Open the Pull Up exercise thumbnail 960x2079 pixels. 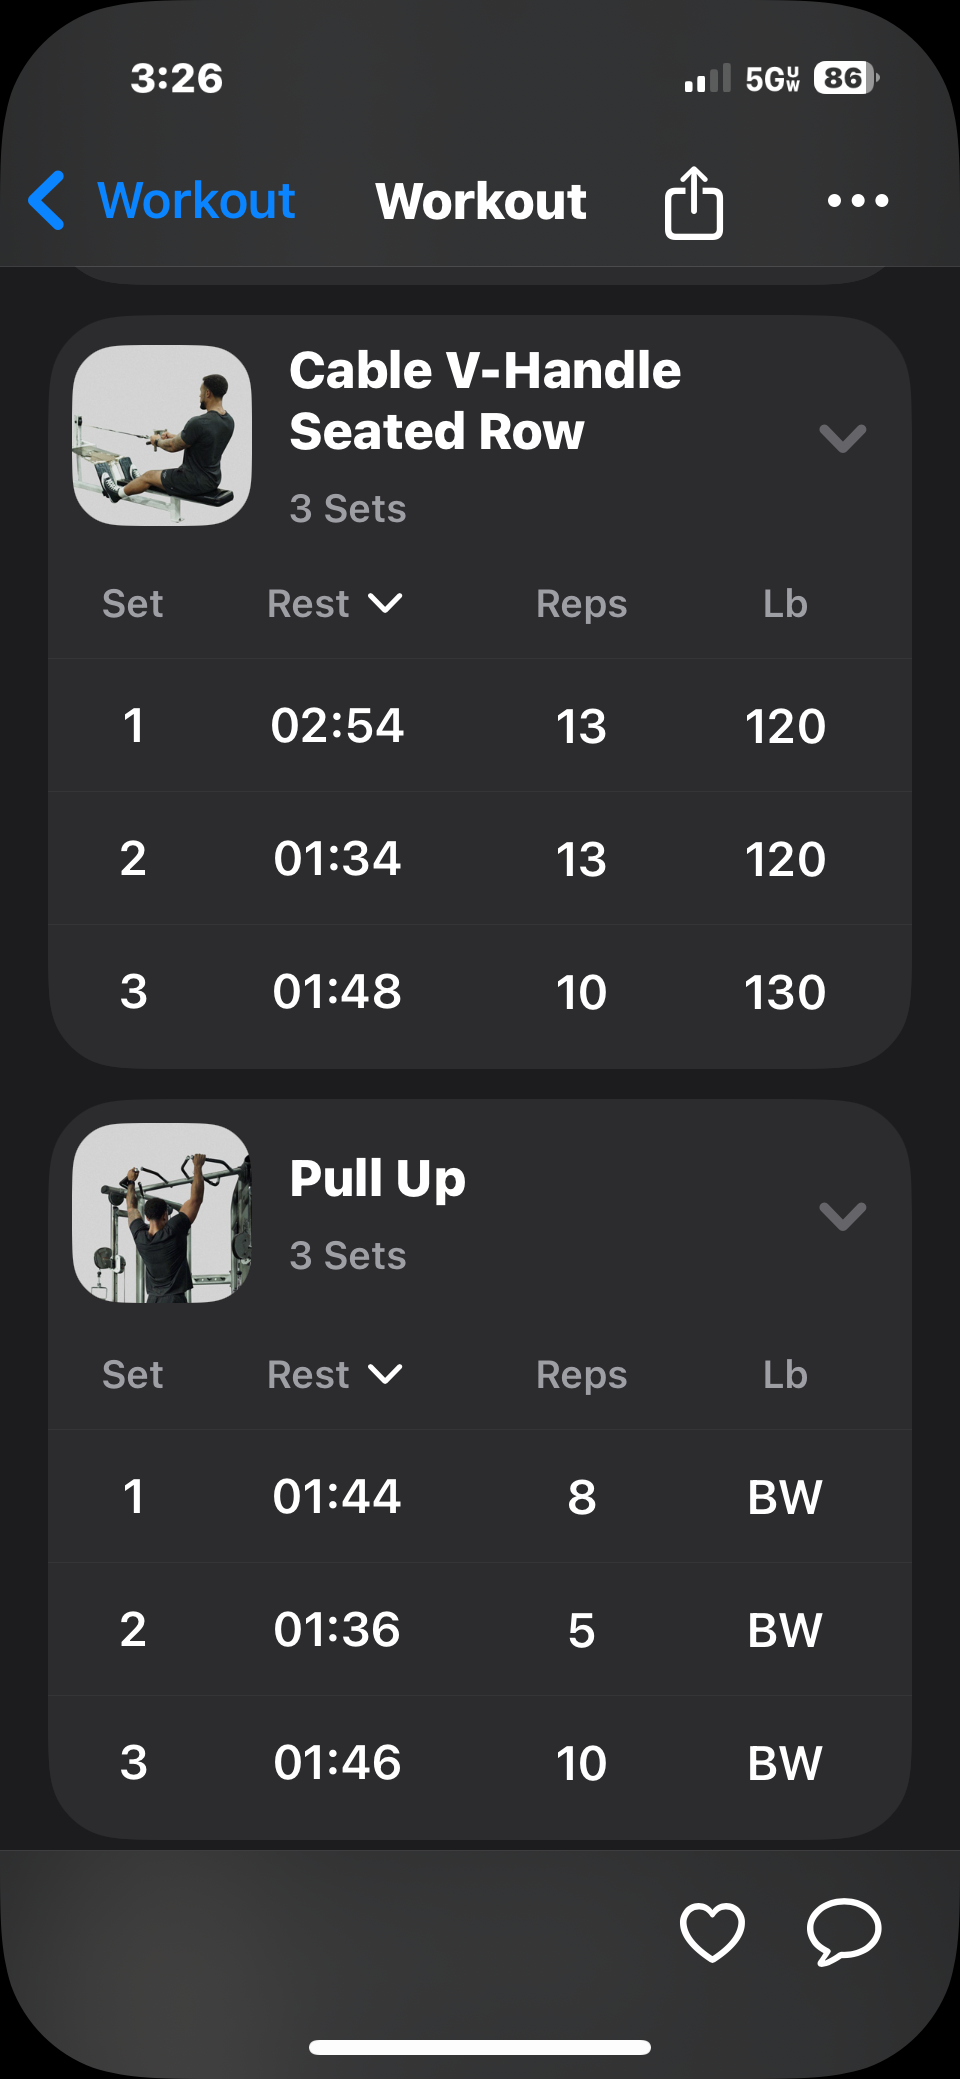[162, 1213]
